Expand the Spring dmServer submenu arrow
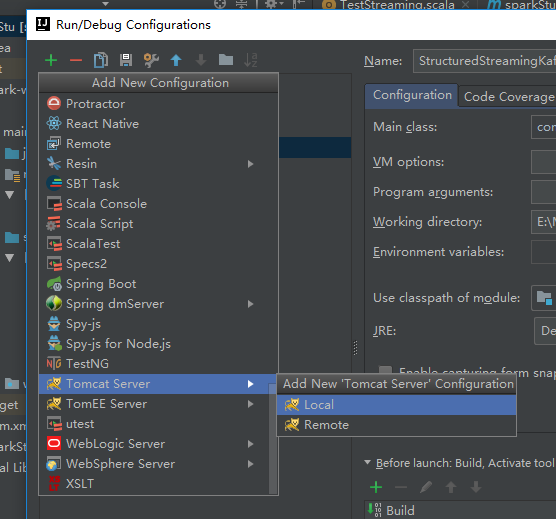The width and height of the screenshot is (556, 519). pos(250,304)
